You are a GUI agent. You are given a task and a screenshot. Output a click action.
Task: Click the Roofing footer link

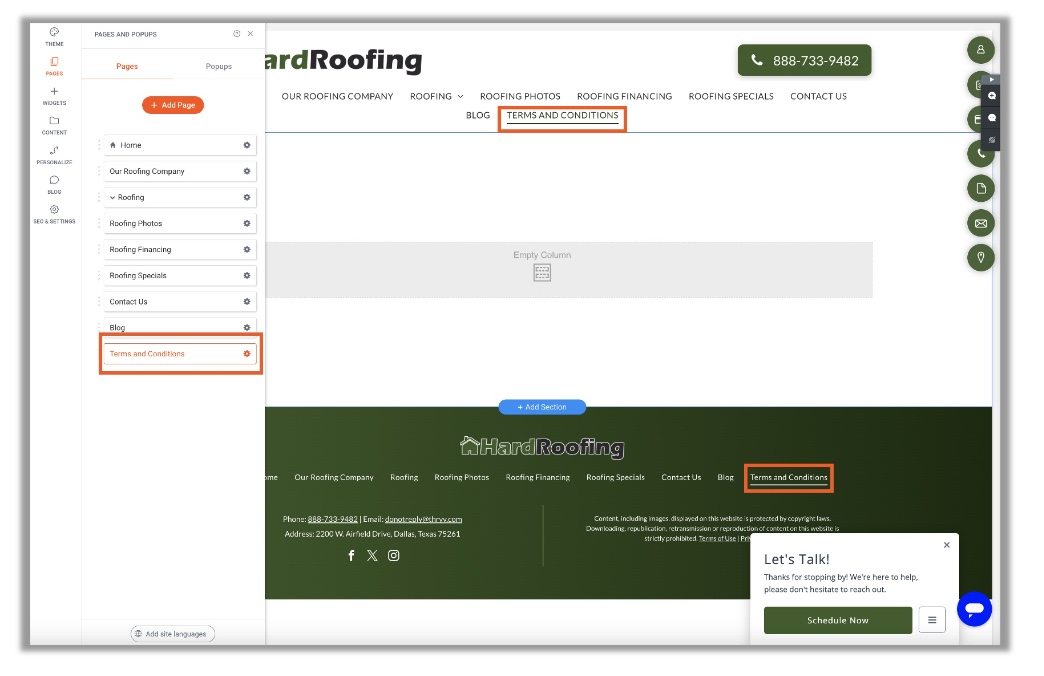[404, 477]
